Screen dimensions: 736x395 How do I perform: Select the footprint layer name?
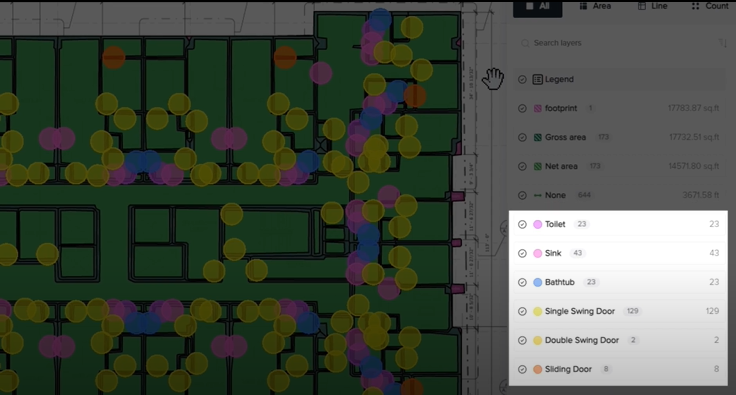(x=561, y=108)
